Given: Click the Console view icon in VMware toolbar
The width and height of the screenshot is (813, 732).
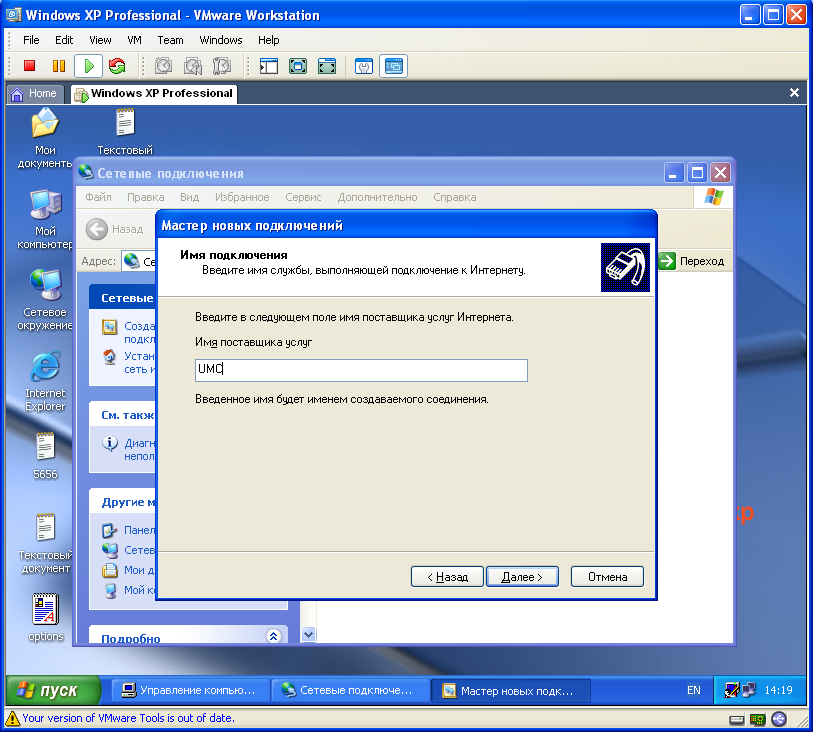Looking at the screenshot, I should pyautogui.click(x=394, y=66).
